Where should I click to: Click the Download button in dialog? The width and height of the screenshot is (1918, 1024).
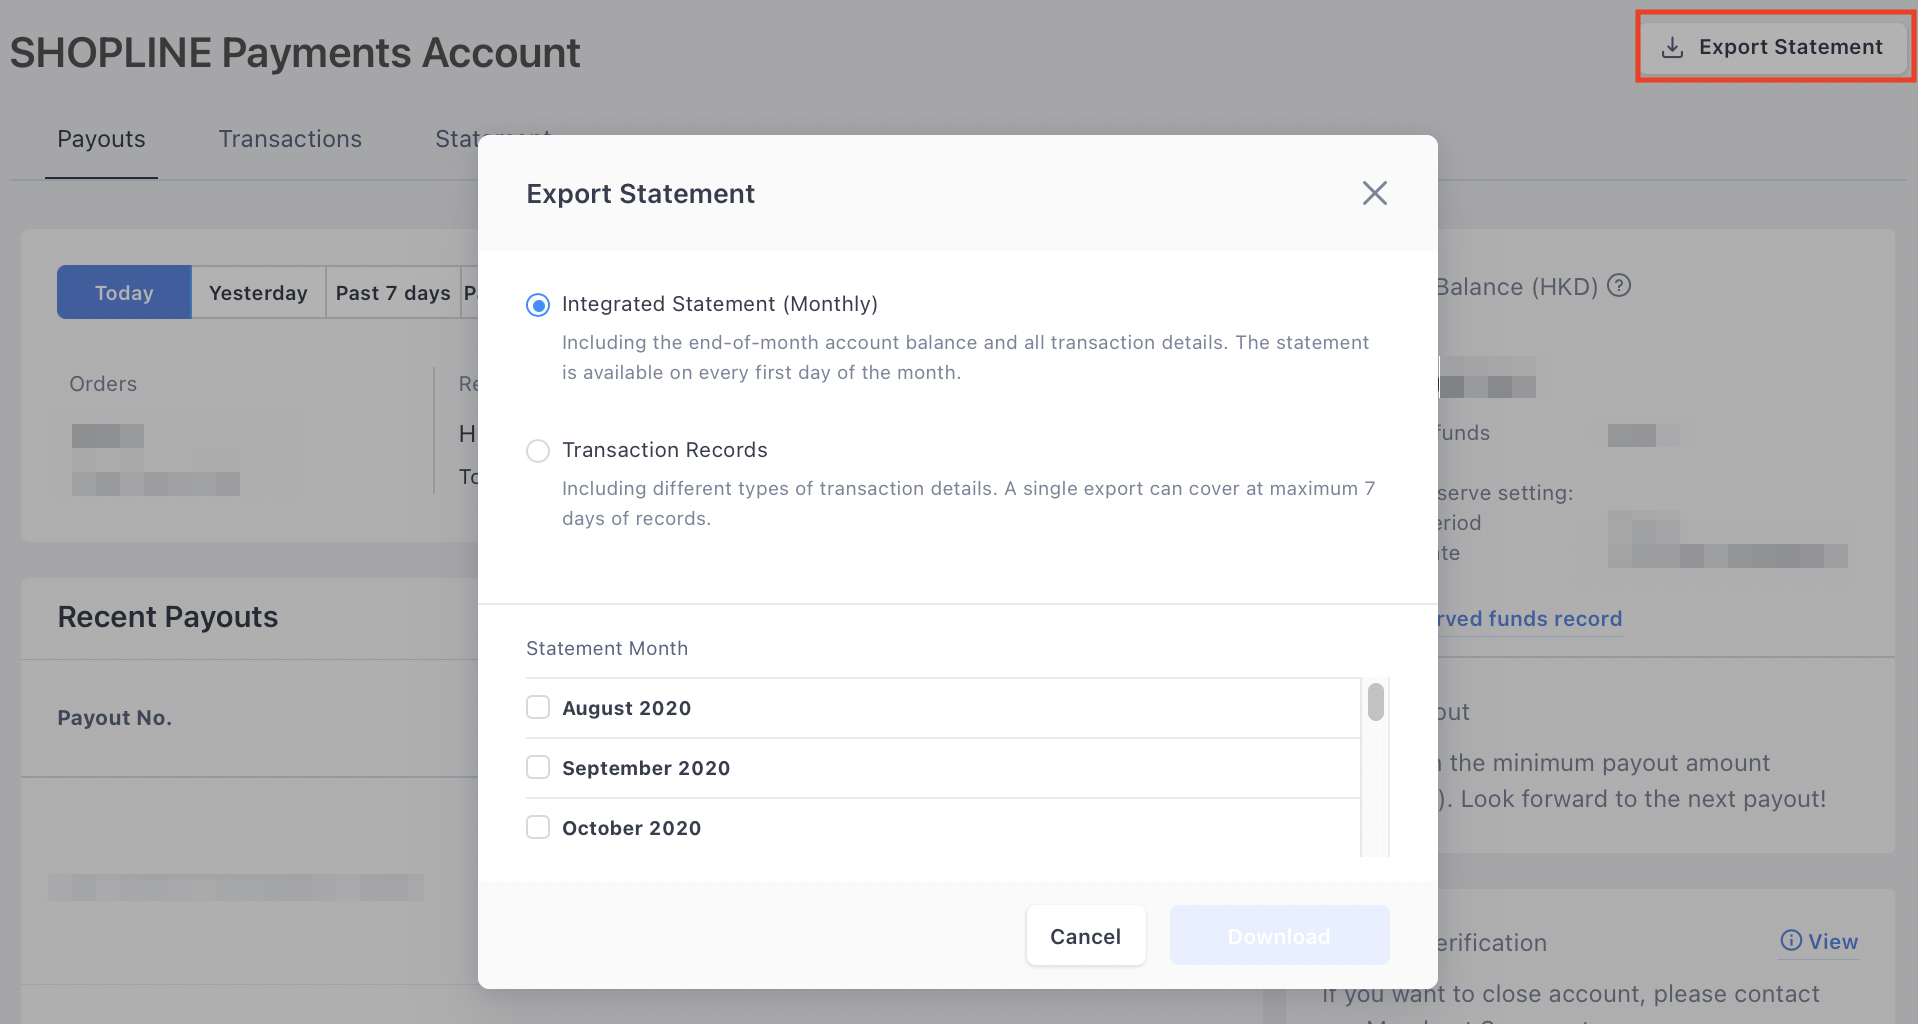(1279, 936)
